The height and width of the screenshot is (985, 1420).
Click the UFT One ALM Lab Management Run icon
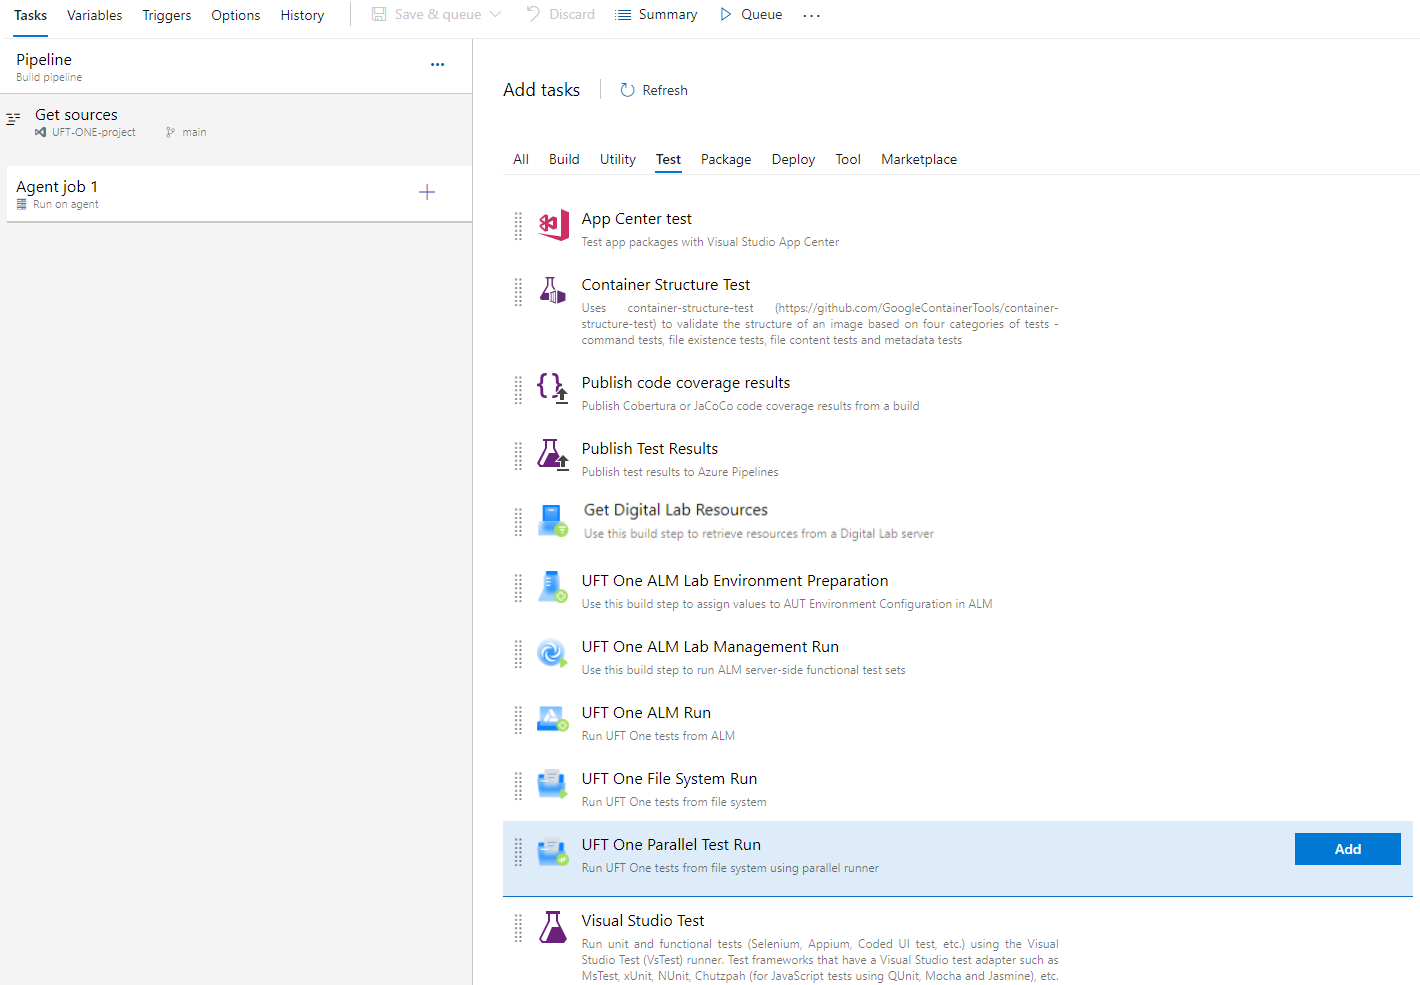click(x=553, y=654)
